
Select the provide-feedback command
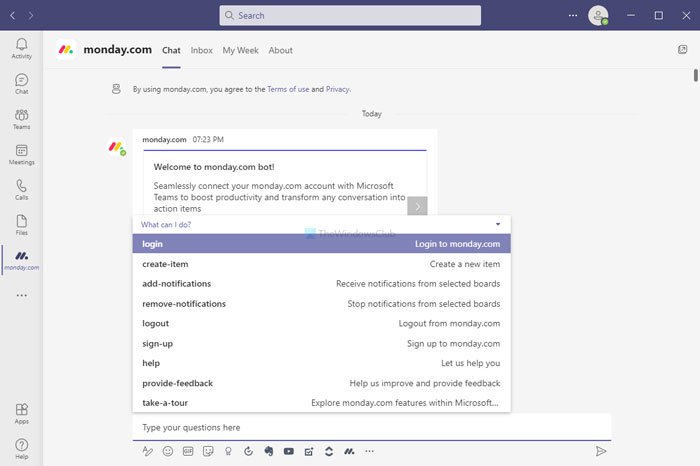tap(321, 383)
